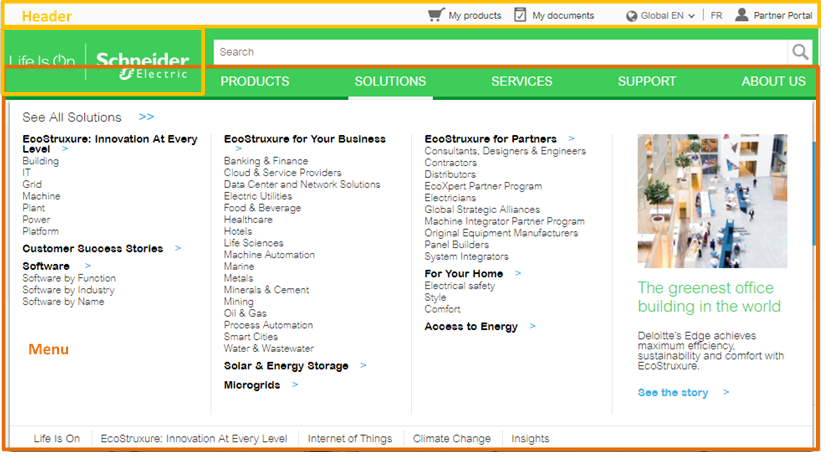Open the SUPPORT menu
Image resolution: width=825 pixels, height=457 pixels.
click(x=647, y=82)
